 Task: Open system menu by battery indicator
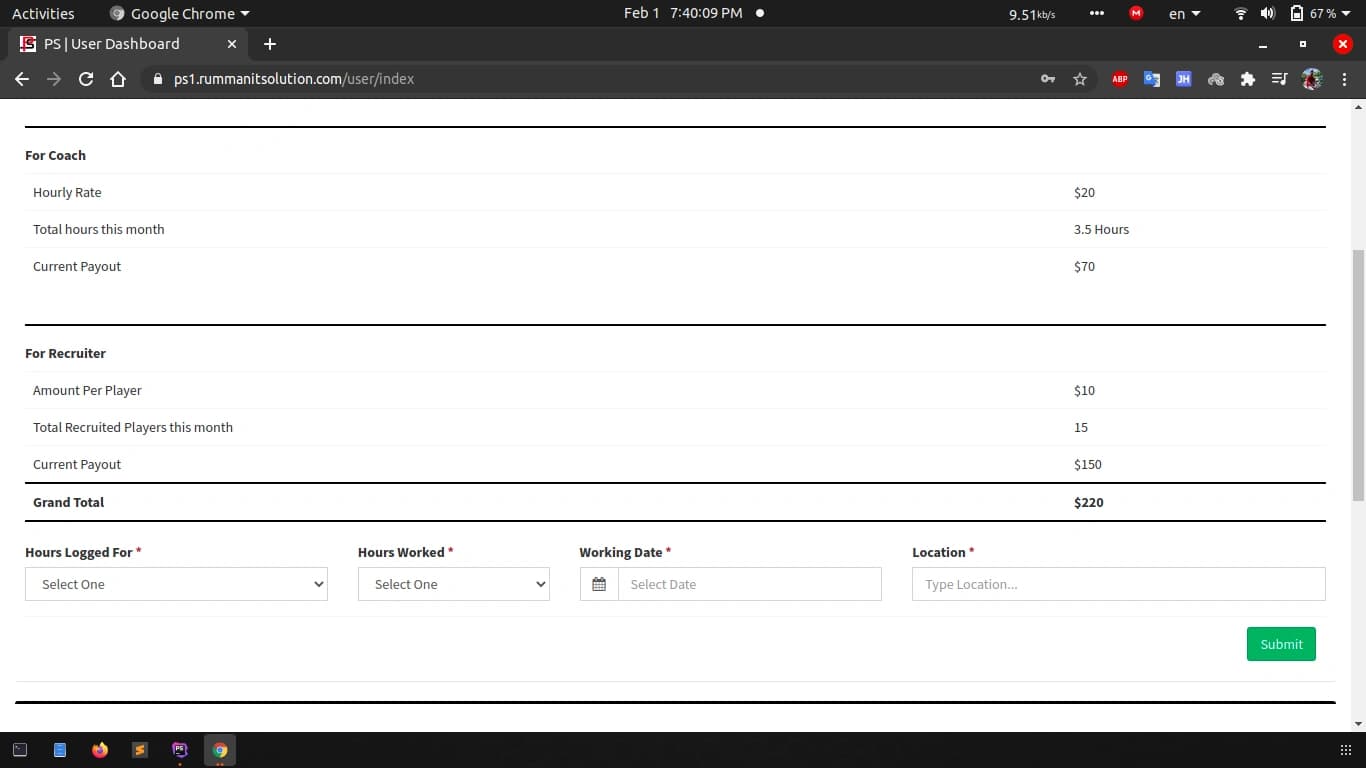[1320, 14]
